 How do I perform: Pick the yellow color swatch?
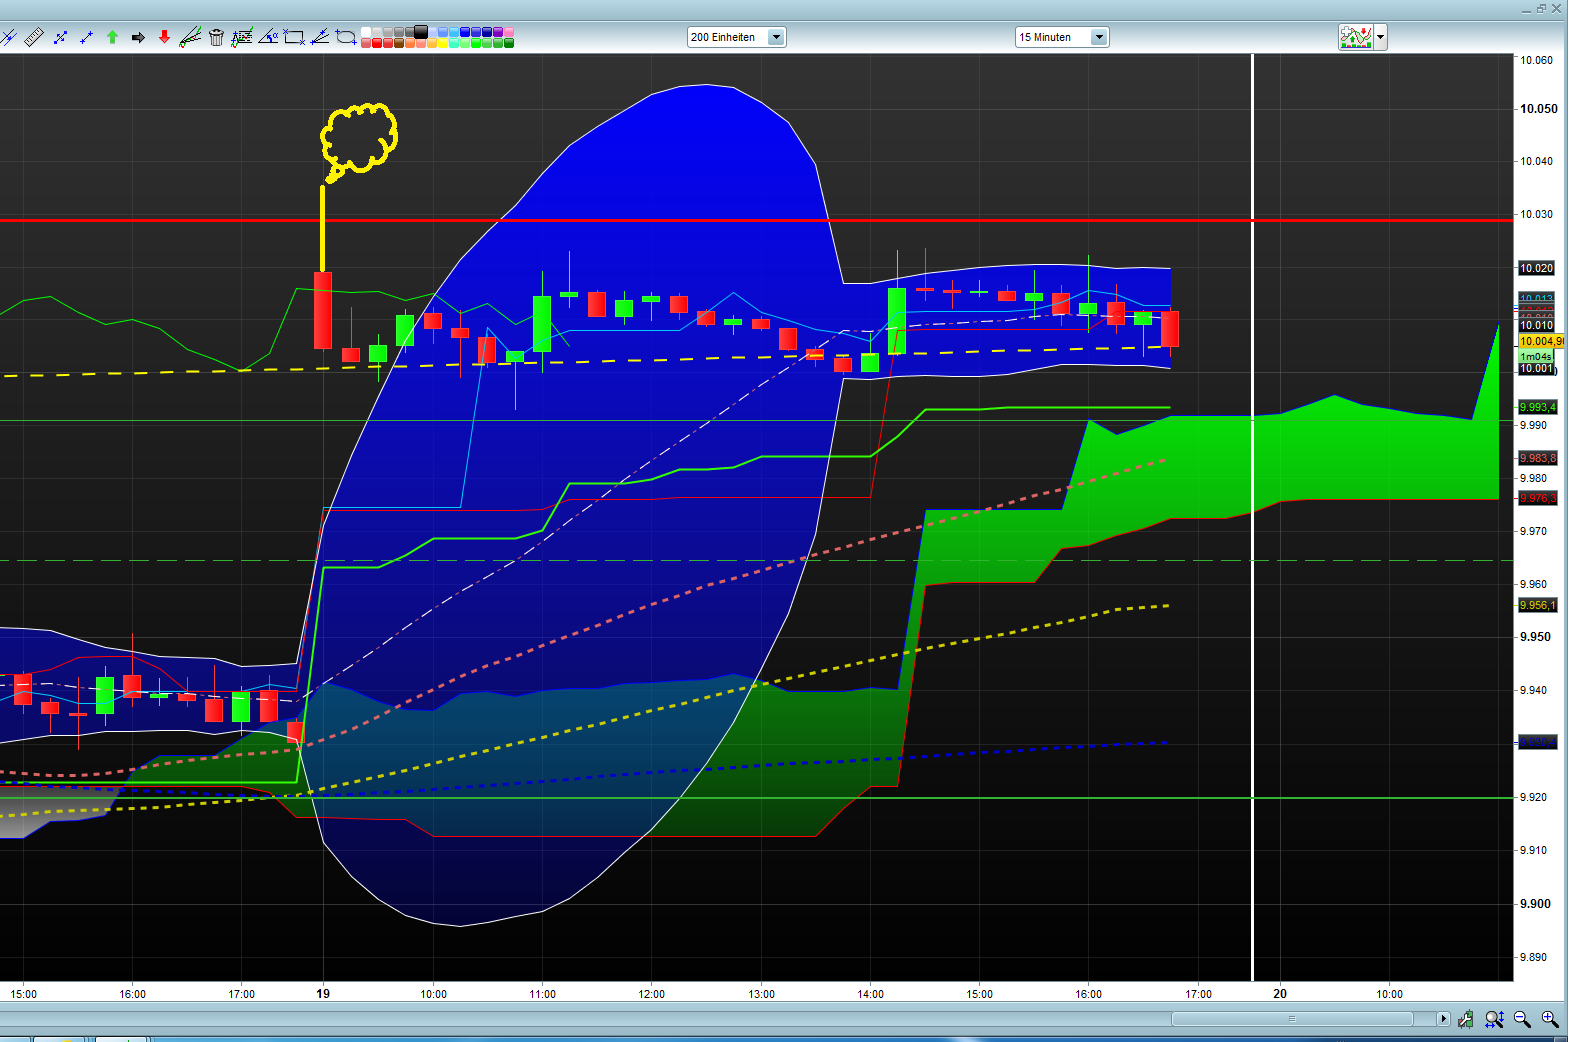pos(442,43)
